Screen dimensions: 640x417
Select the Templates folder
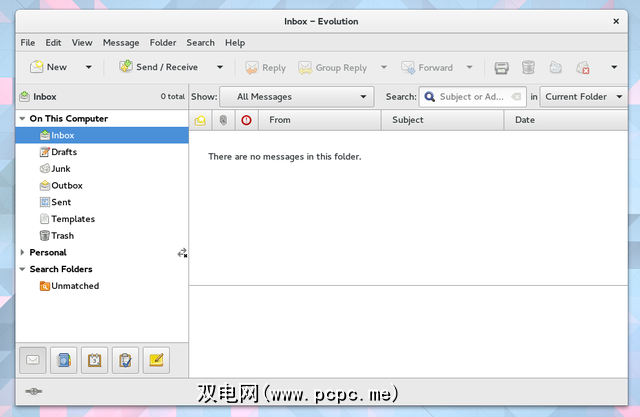102,219
